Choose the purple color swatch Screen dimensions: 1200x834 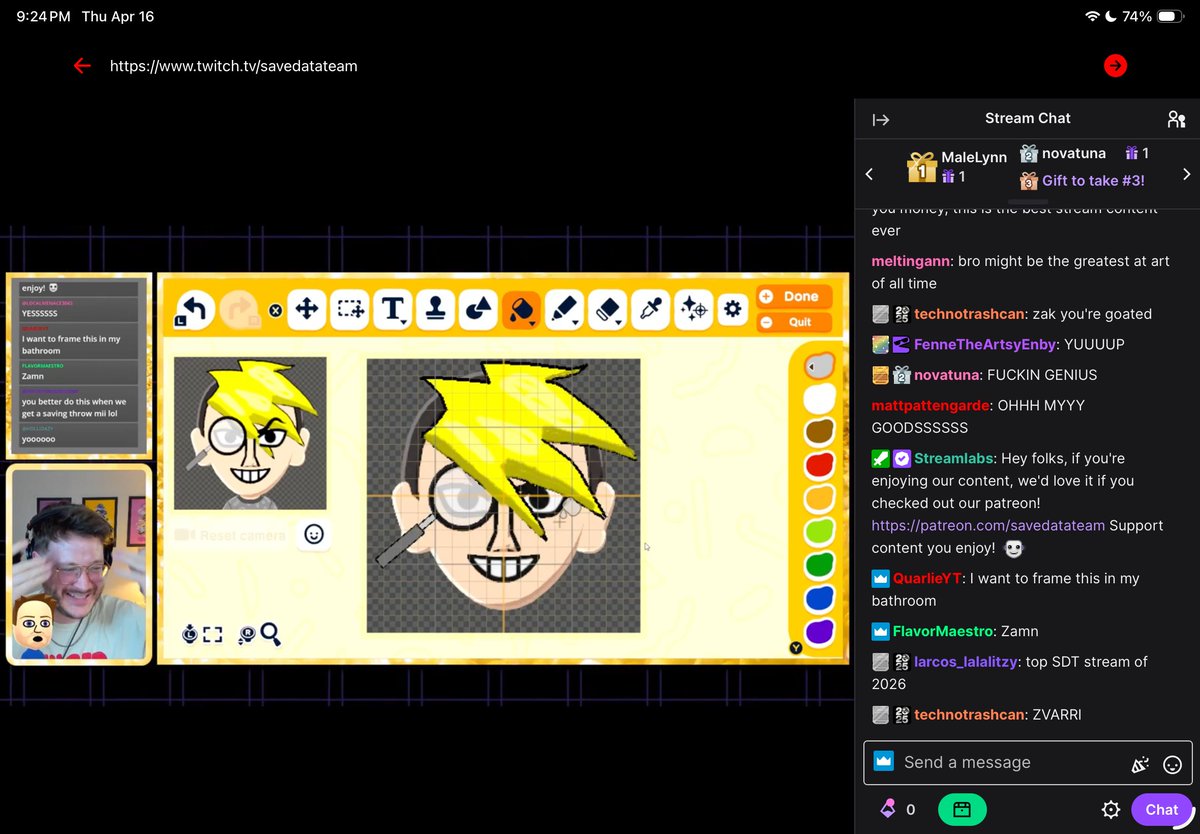click(x=819, y=632)
